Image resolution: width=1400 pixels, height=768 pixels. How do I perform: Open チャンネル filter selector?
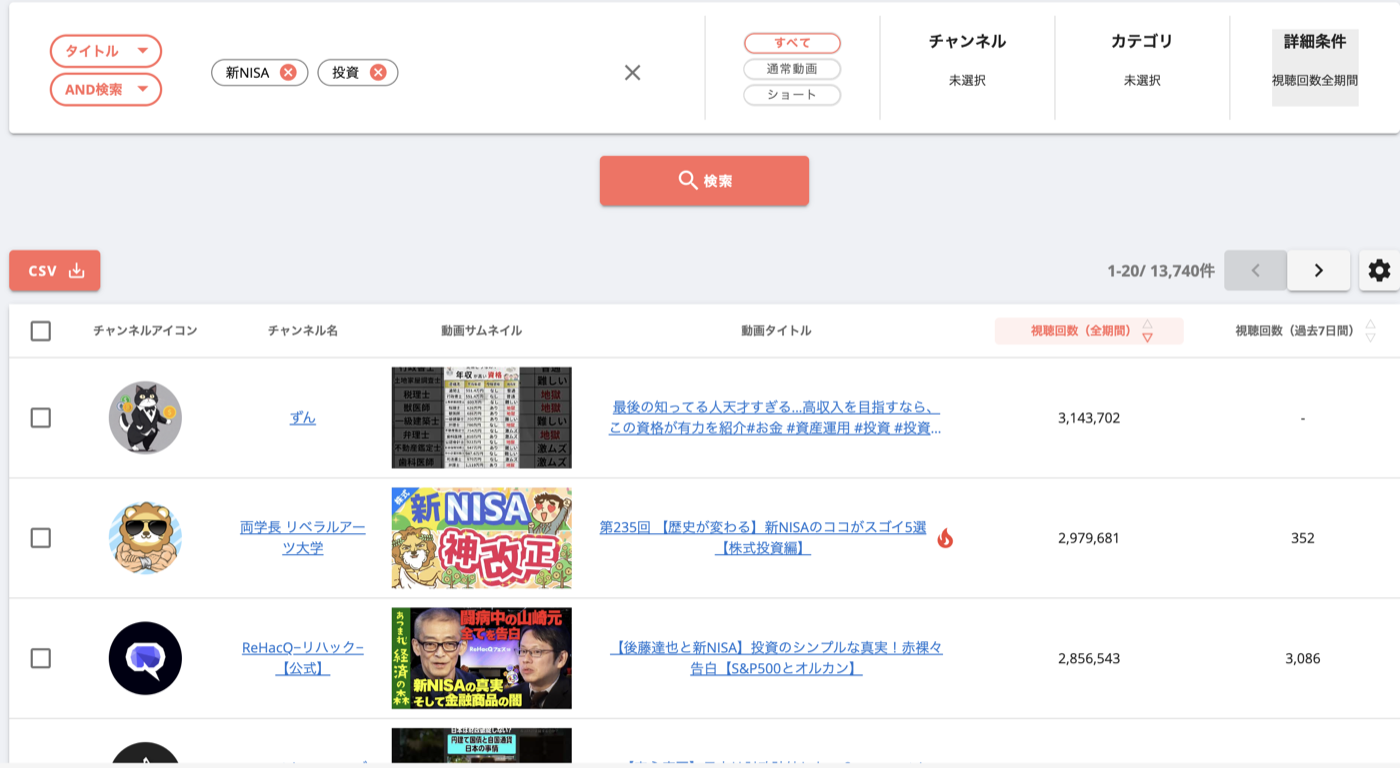(x=967, y=60)
